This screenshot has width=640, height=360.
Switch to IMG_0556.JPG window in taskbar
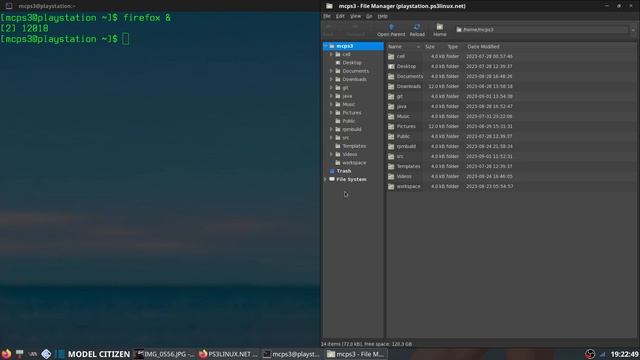[165, 354]
